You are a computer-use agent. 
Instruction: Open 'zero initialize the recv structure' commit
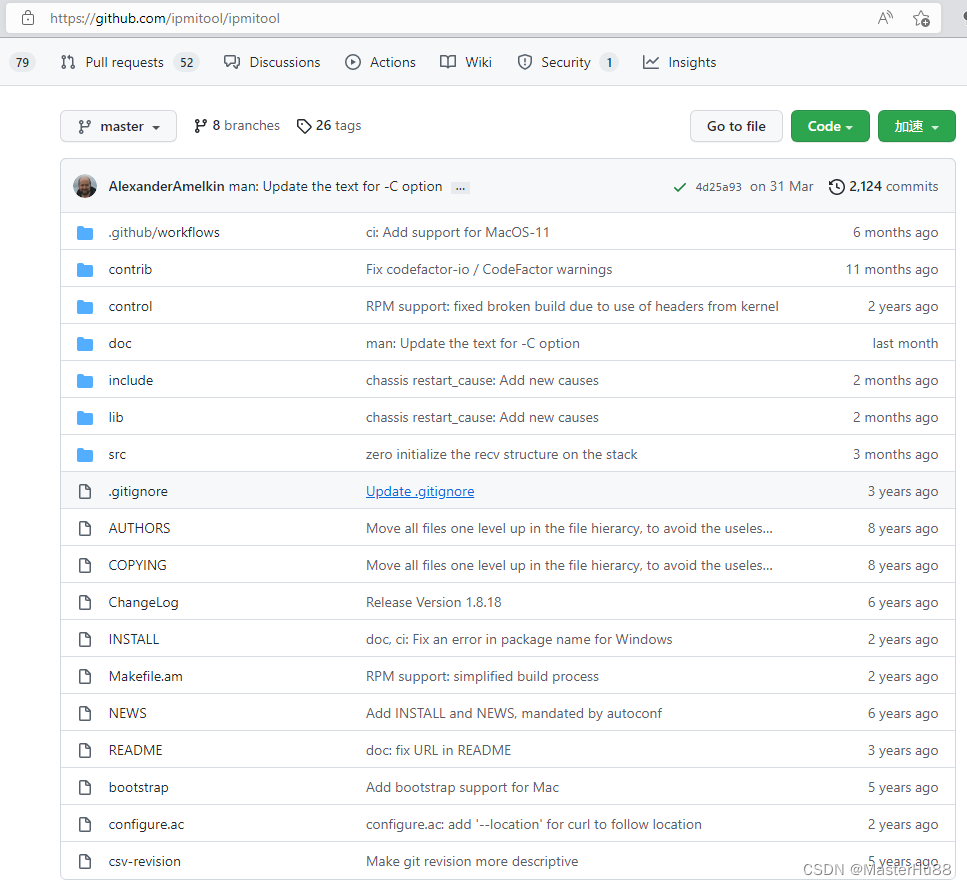tap(501, 455)
